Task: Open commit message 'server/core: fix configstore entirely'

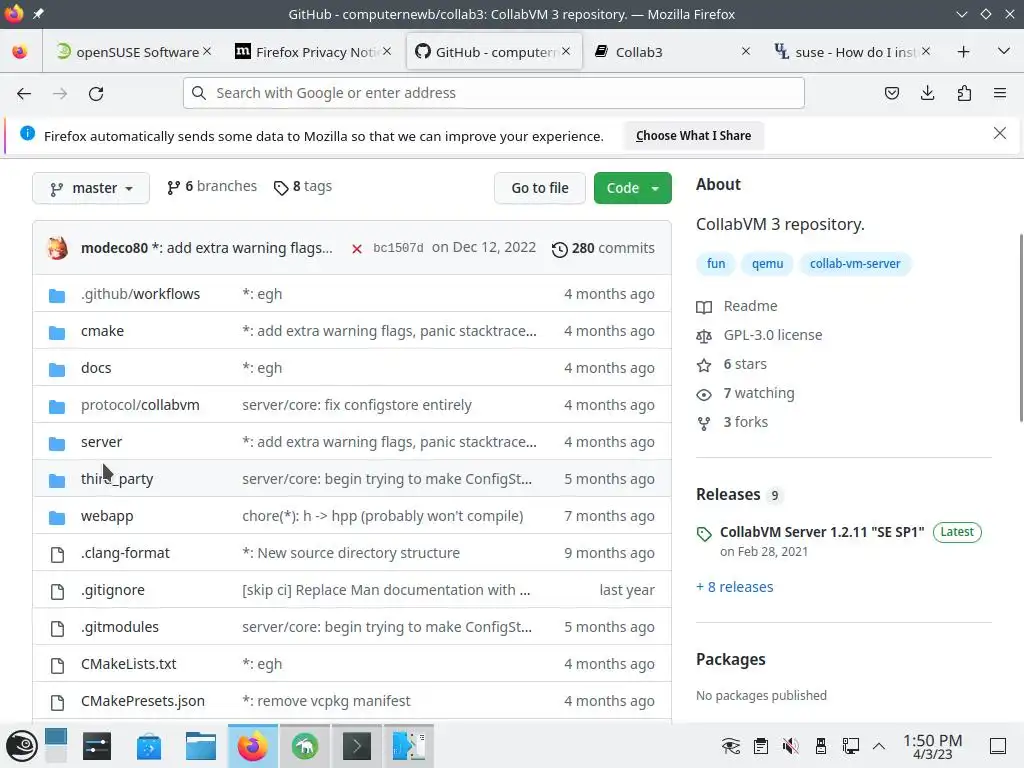Action: coord(357,405)
